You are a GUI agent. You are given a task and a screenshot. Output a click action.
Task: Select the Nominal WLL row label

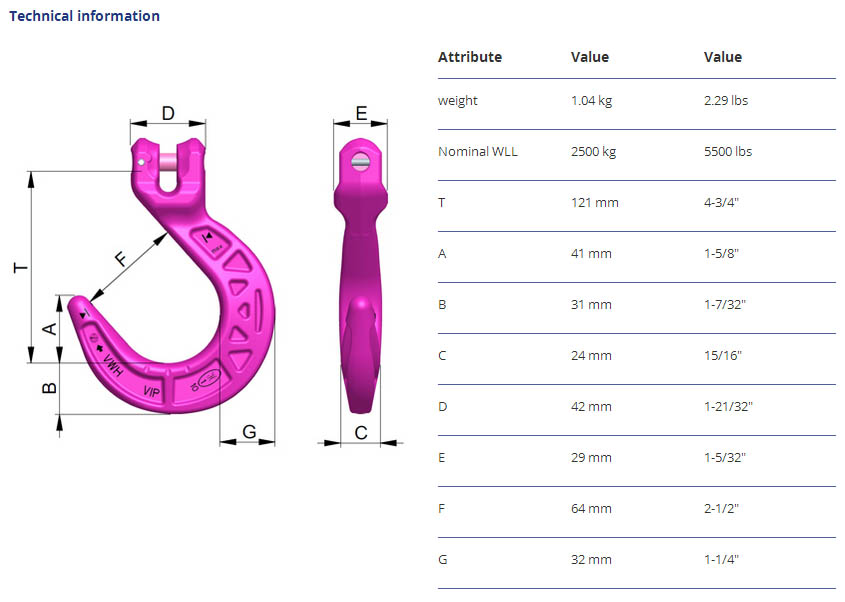477,151
